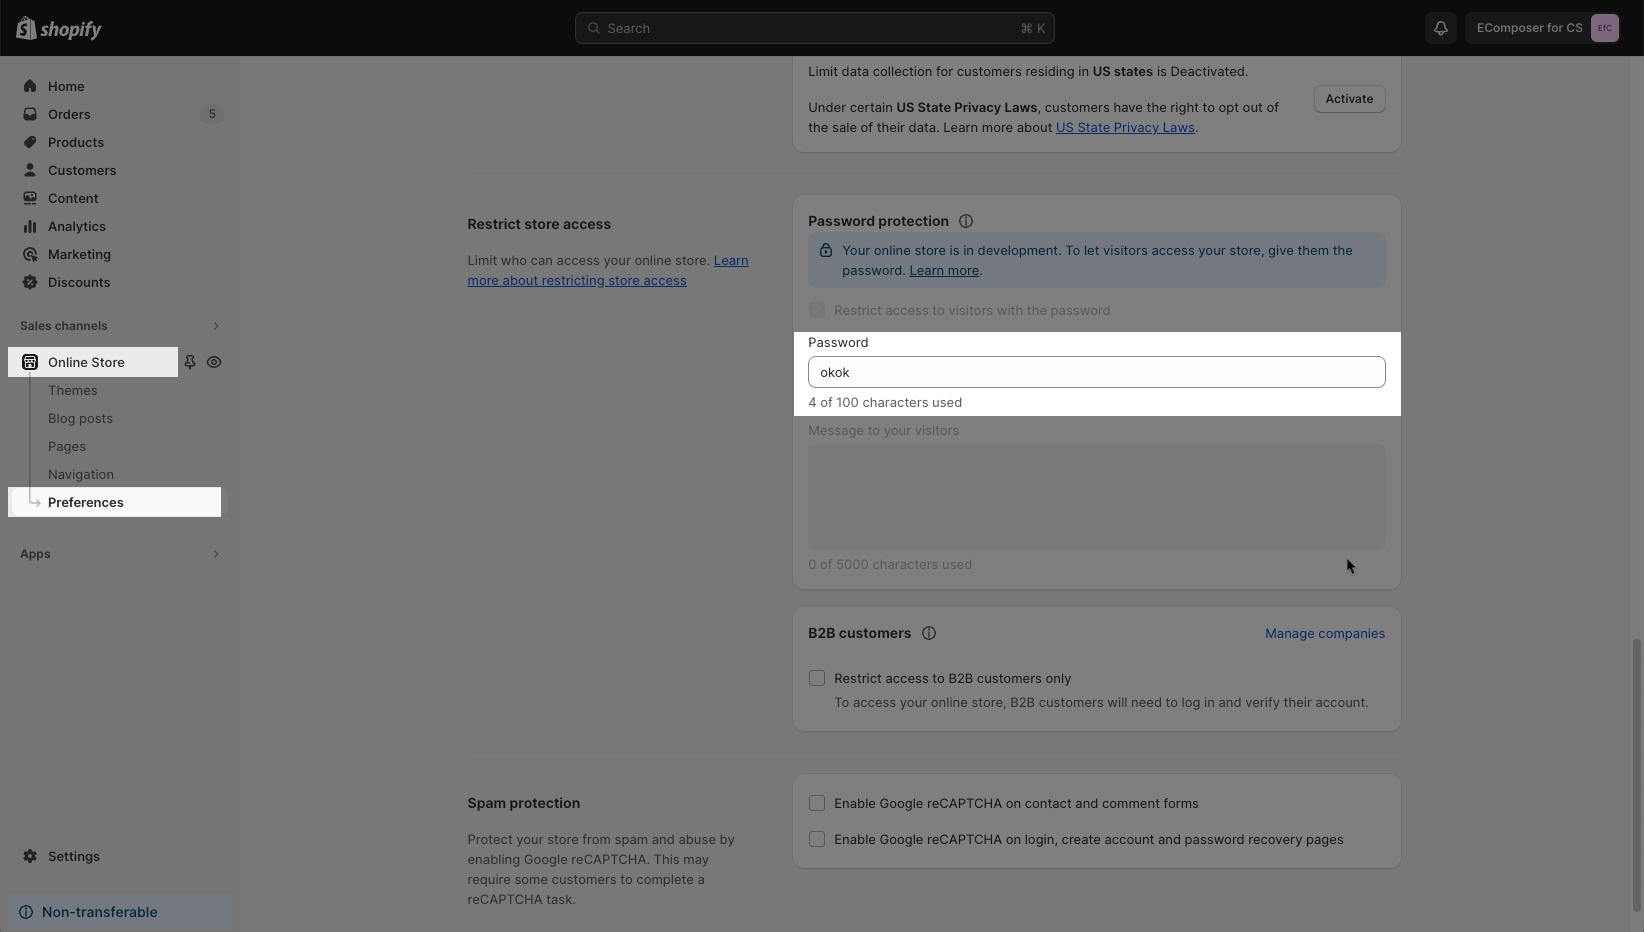Click 'Restrict store access' heading

click(539, 224)
